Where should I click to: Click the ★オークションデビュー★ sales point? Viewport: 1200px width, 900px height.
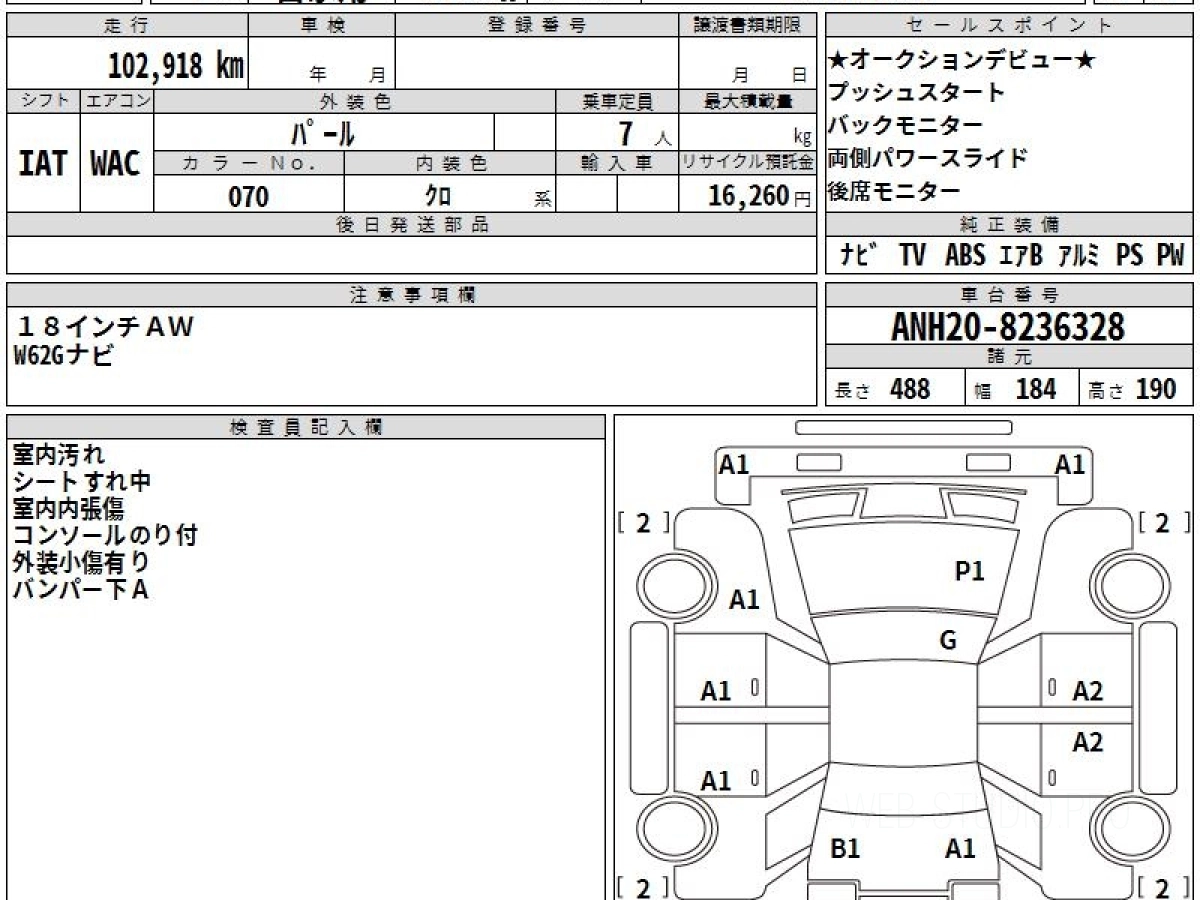pos(963,60)
